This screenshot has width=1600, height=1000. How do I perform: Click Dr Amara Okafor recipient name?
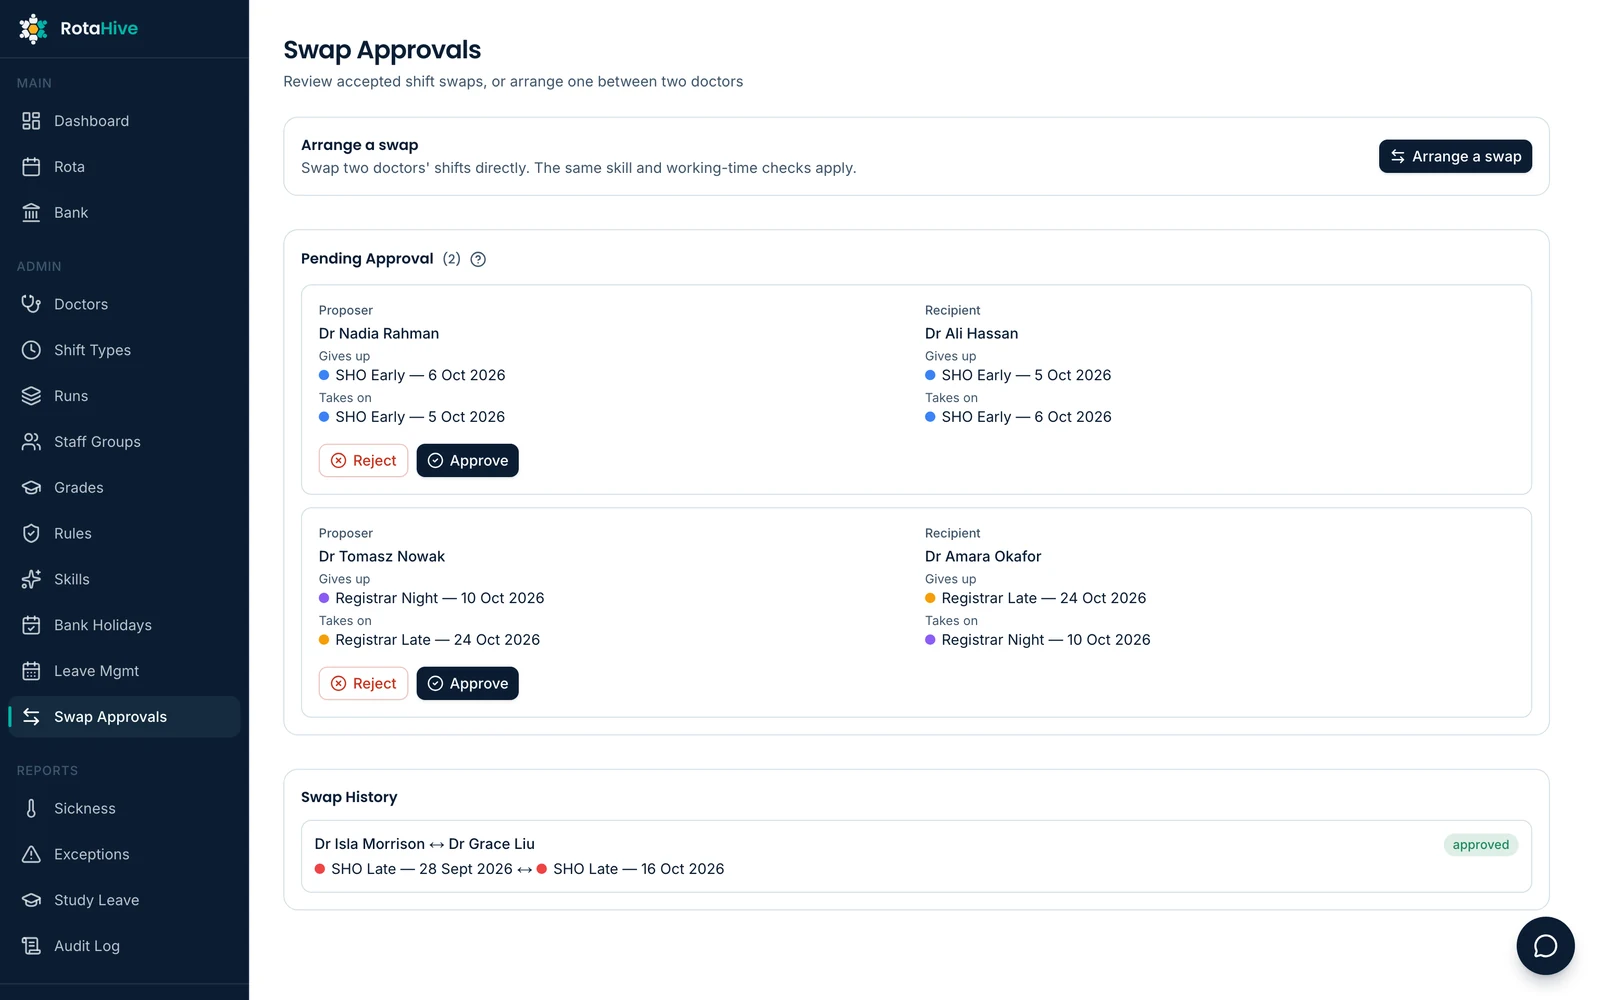tap(983, 557)
